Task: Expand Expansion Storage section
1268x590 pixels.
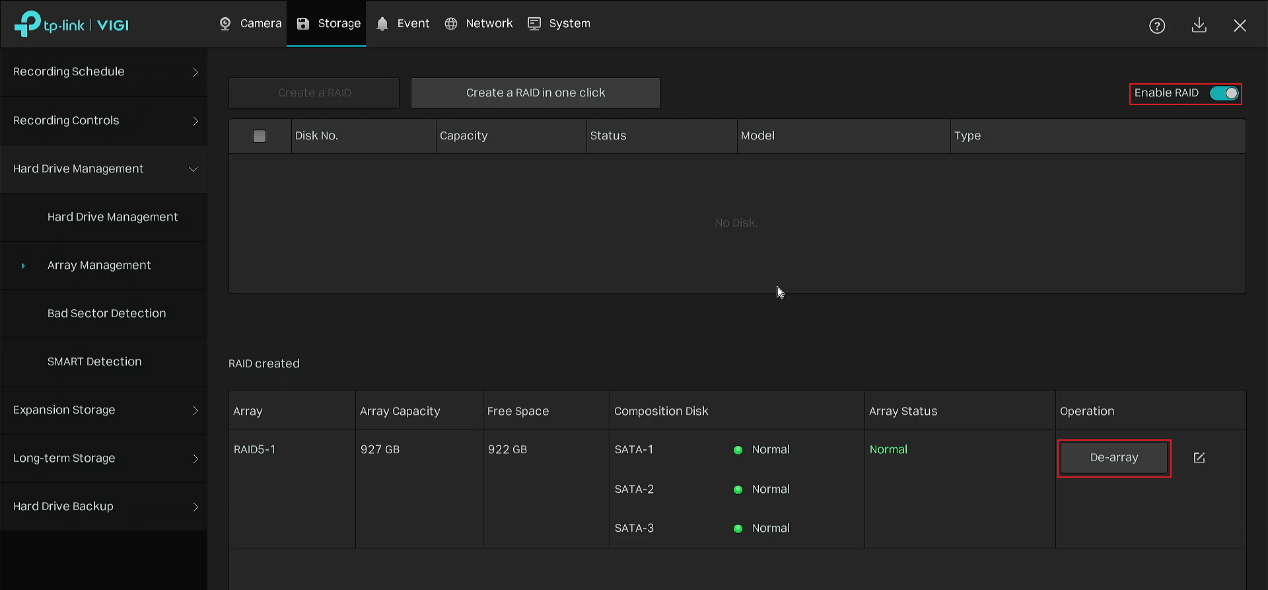Action: (103, 410)
